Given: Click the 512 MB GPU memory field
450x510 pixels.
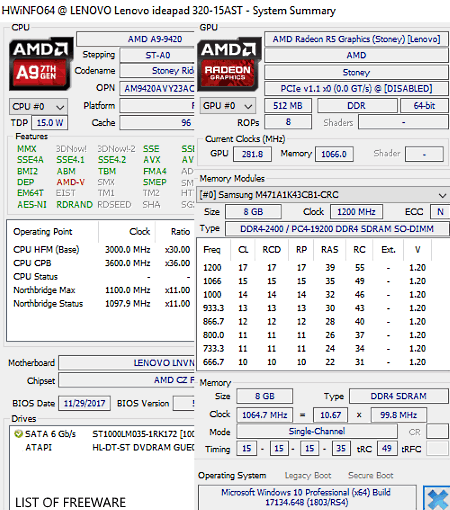Looking at the screenshot, I should [x=288, y=106].
